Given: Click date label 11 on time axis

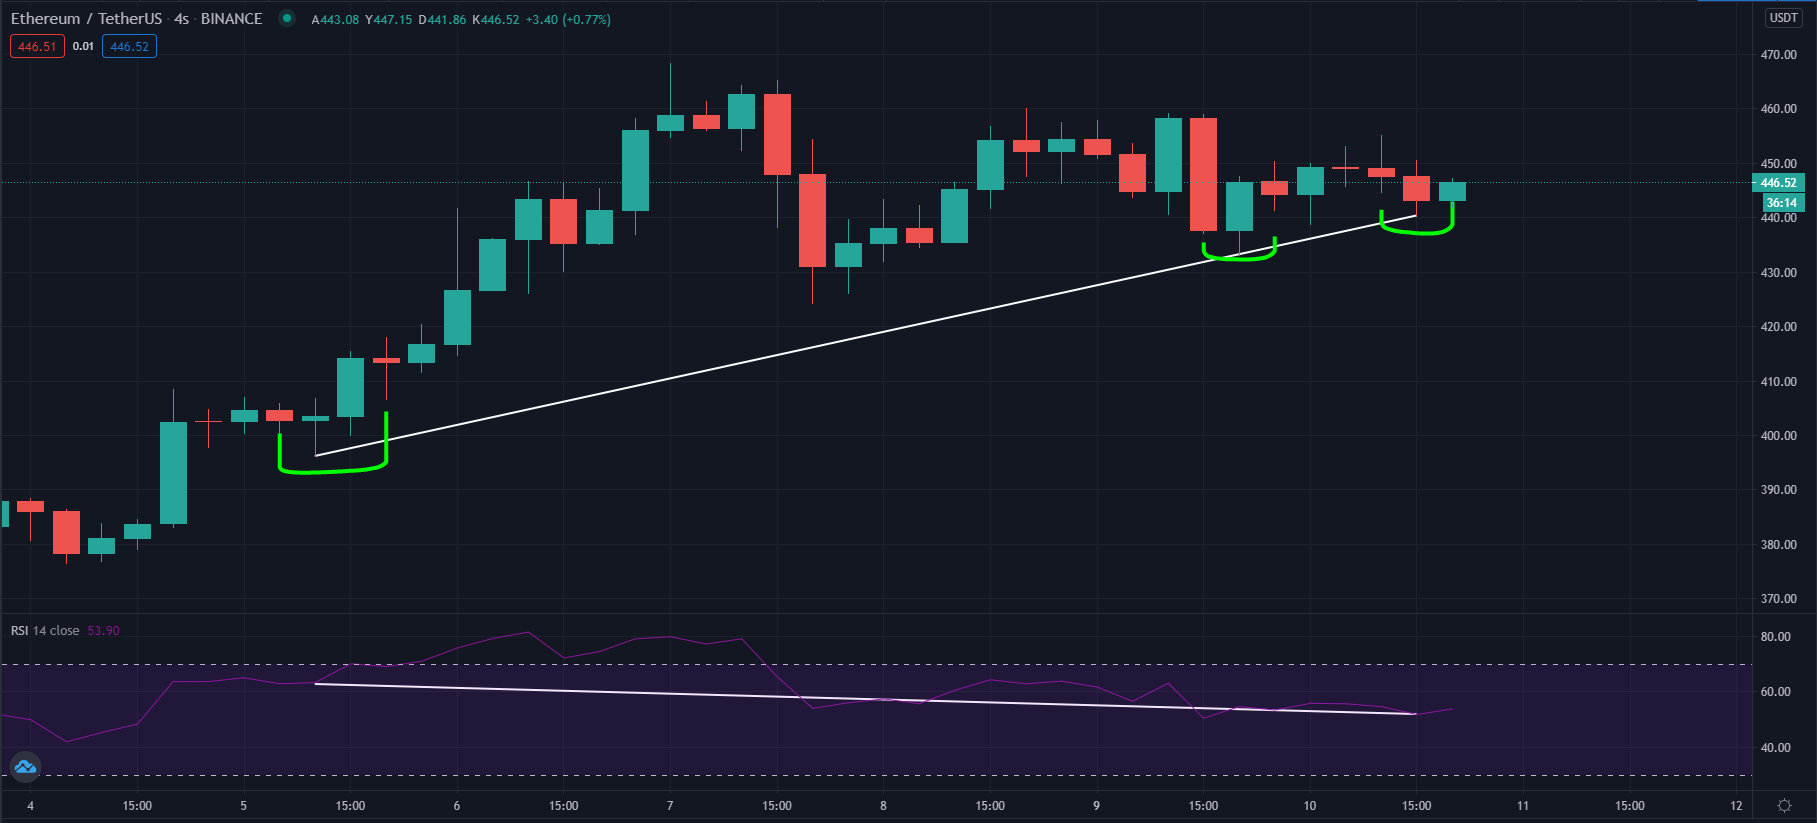Looking at the screenshot, I should pyautogui.click(x=1523, y=805).
